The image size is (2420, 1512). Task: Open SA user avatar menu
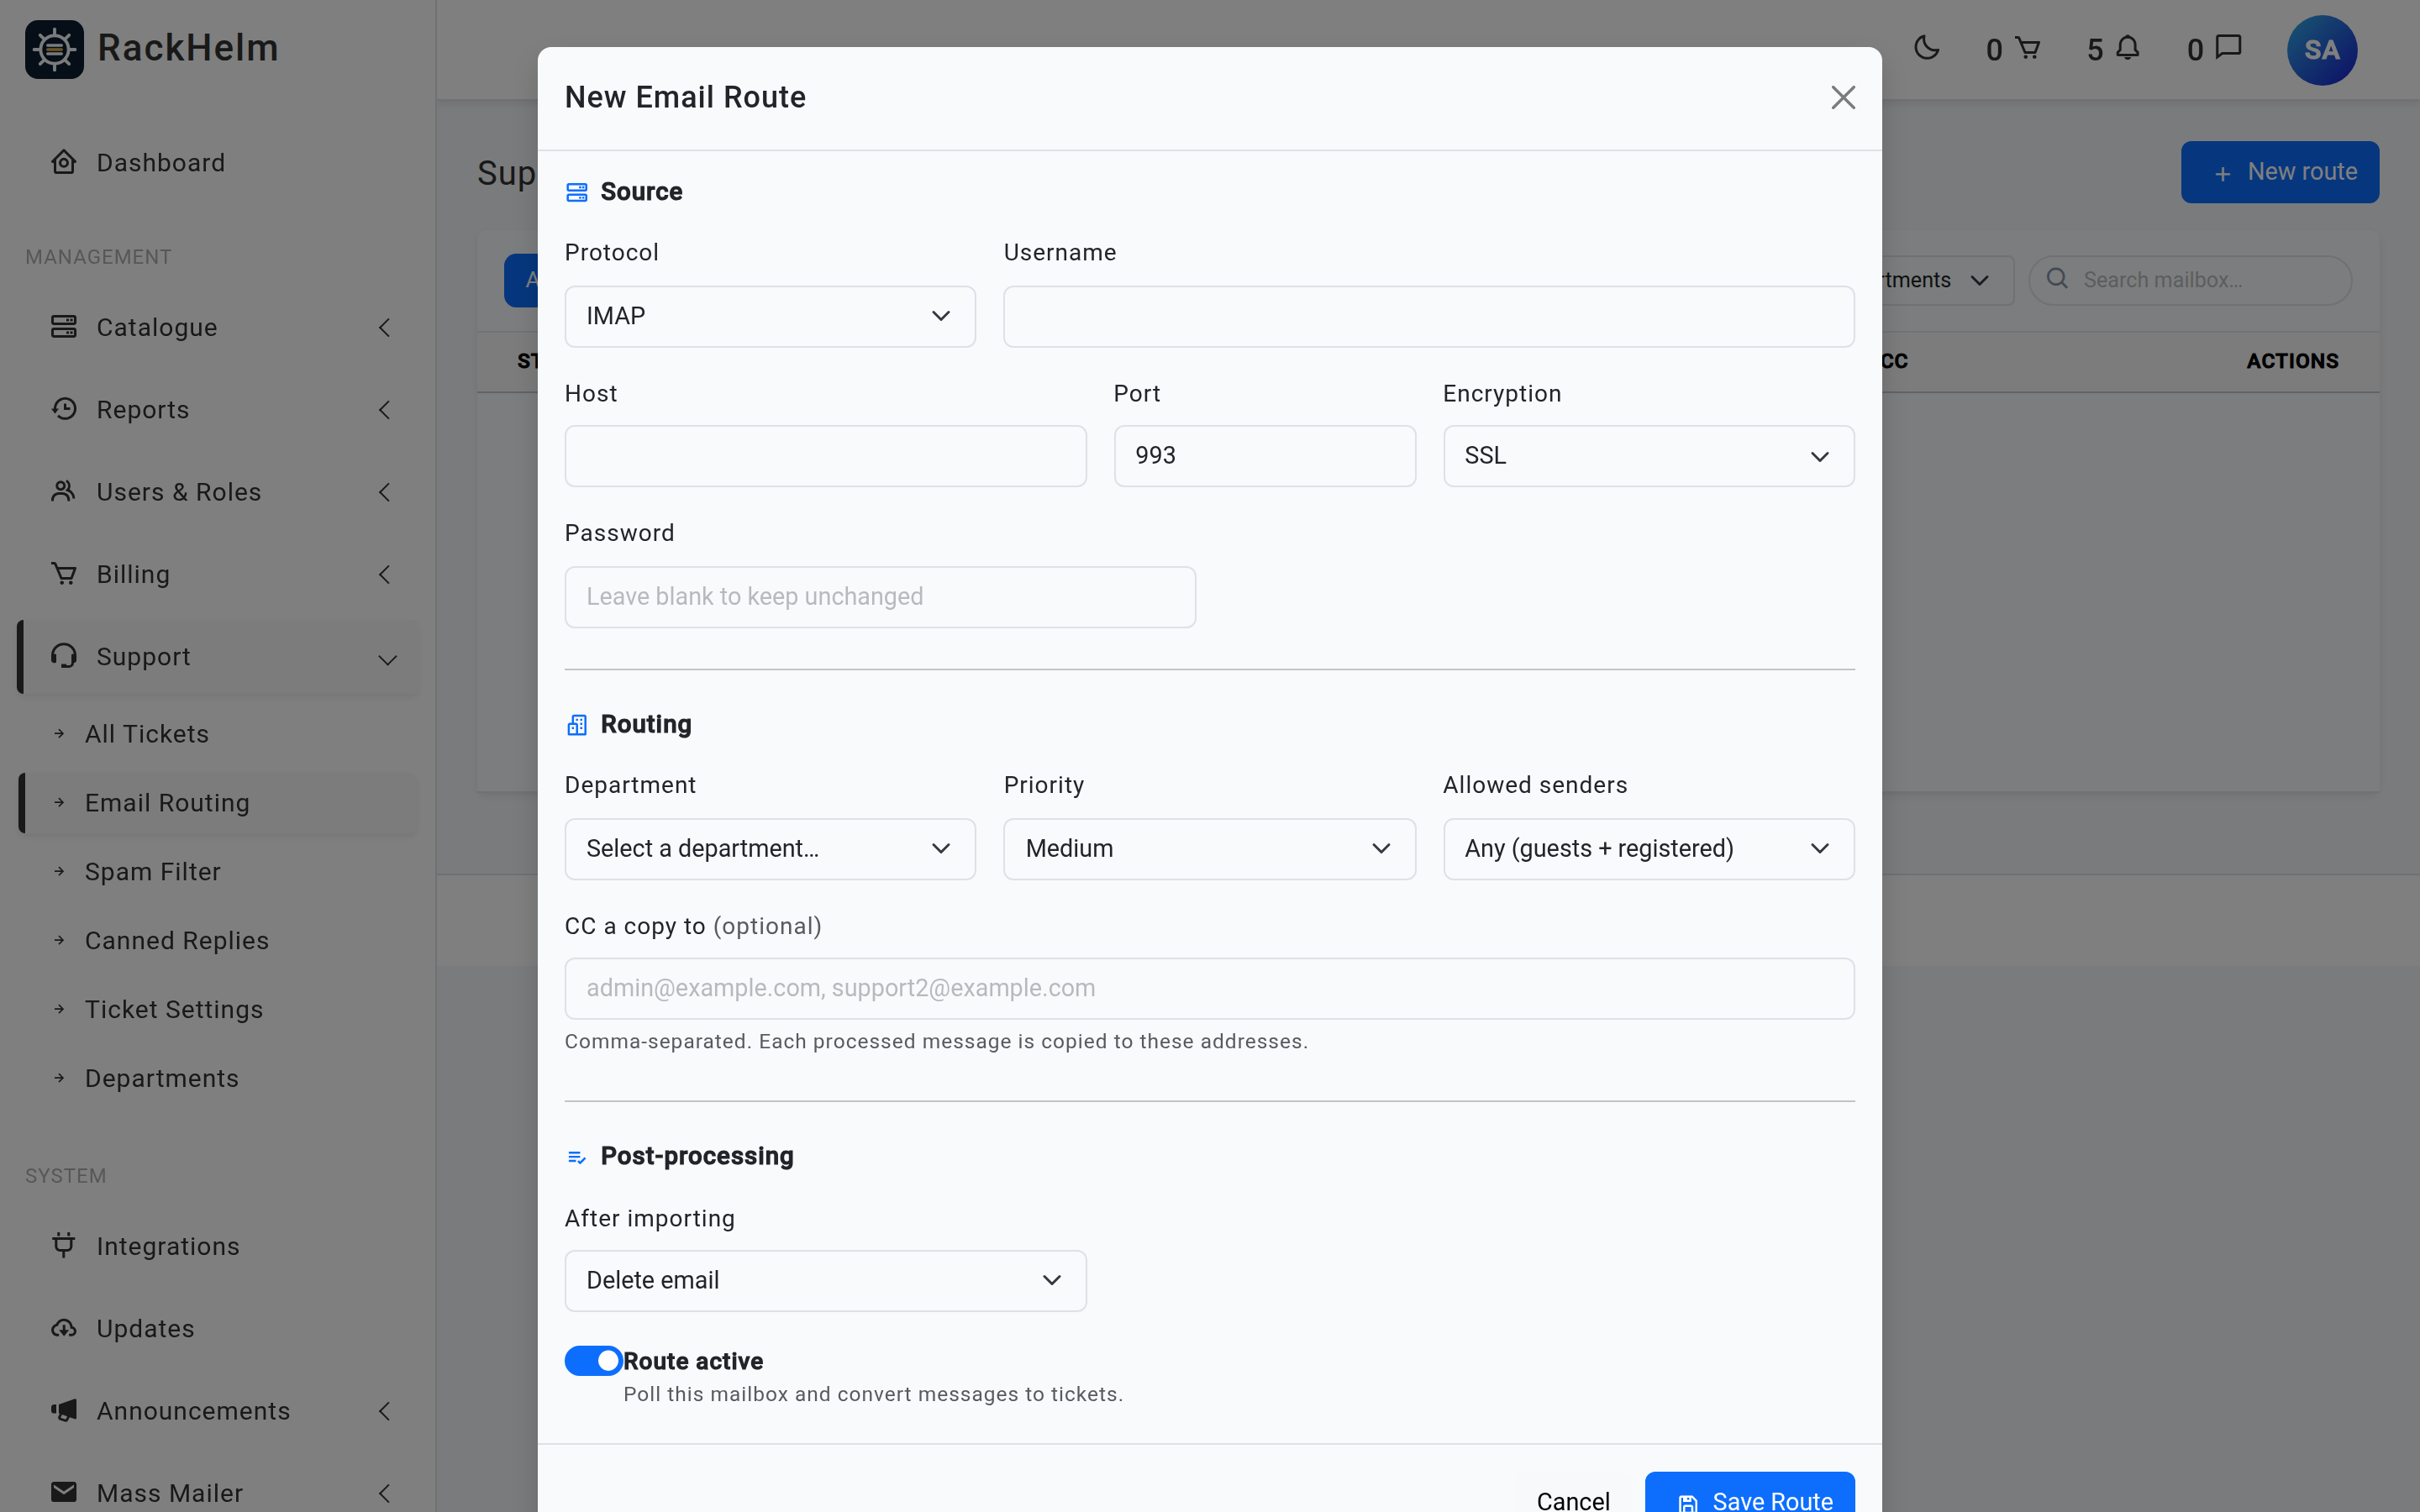coord(2321,49)
